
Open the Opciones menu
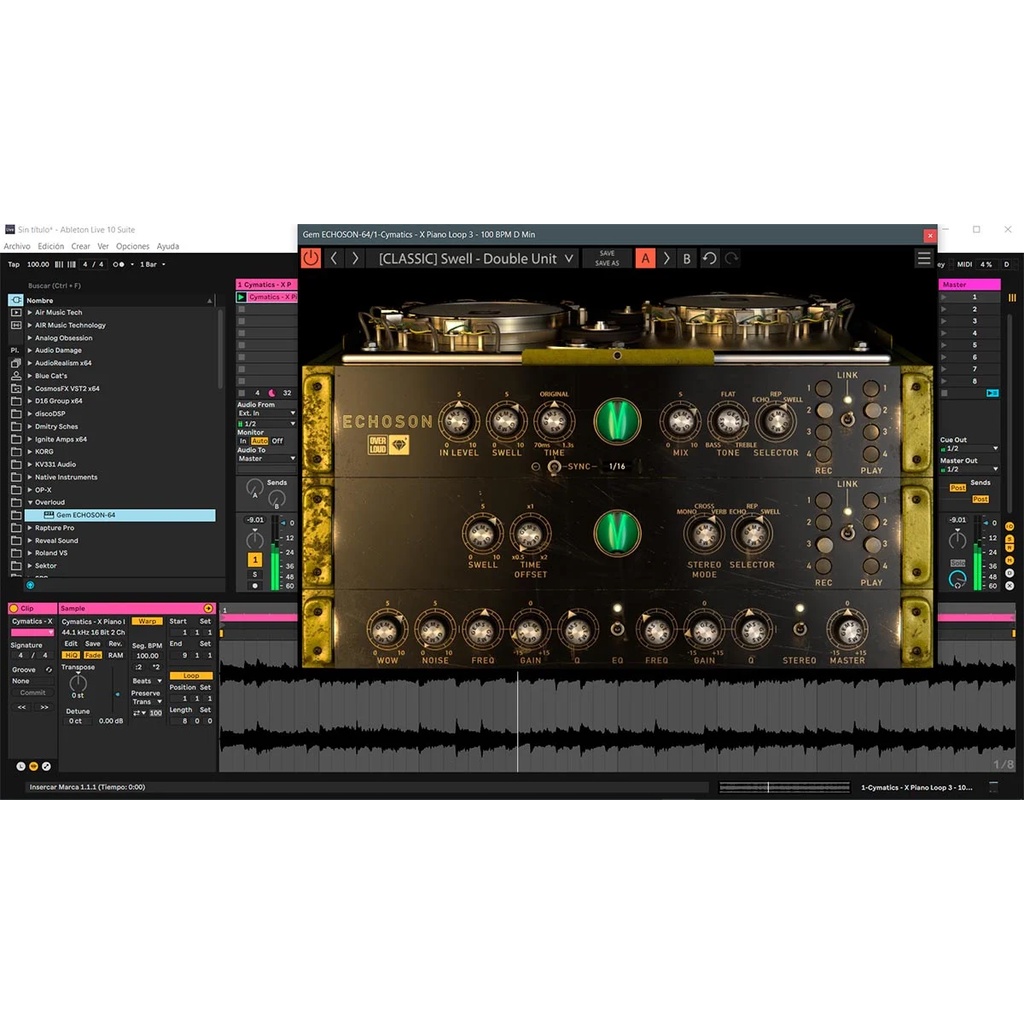[133, 246]
